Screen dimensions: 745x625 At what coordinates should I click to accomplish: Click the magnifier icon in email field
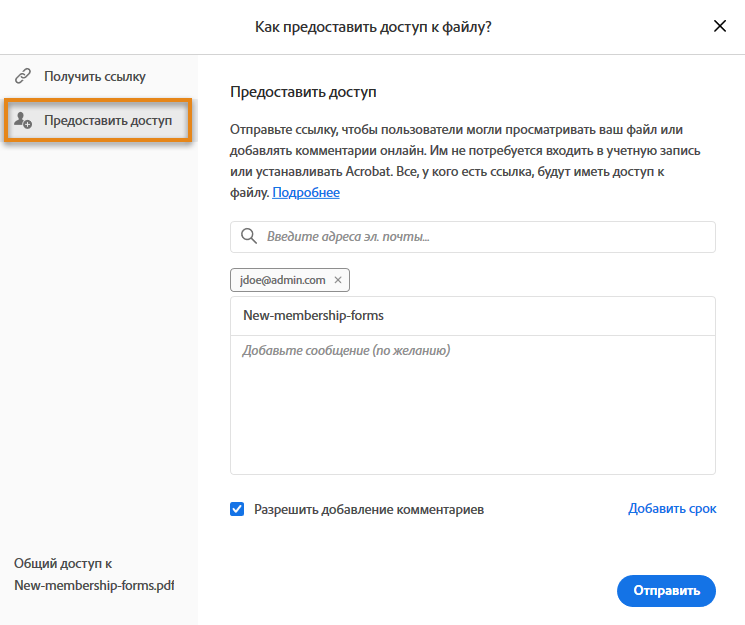[x=249, y=237]
